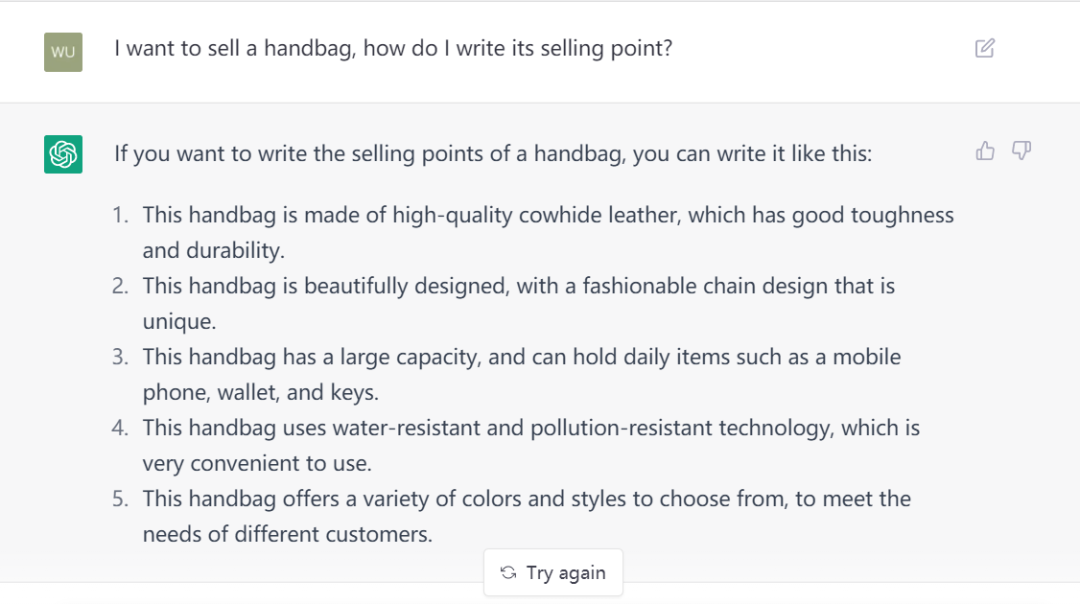Click the circular arrows regenerate icon
The width and height of the screenshot is (1080, 604).
(508, 572)
